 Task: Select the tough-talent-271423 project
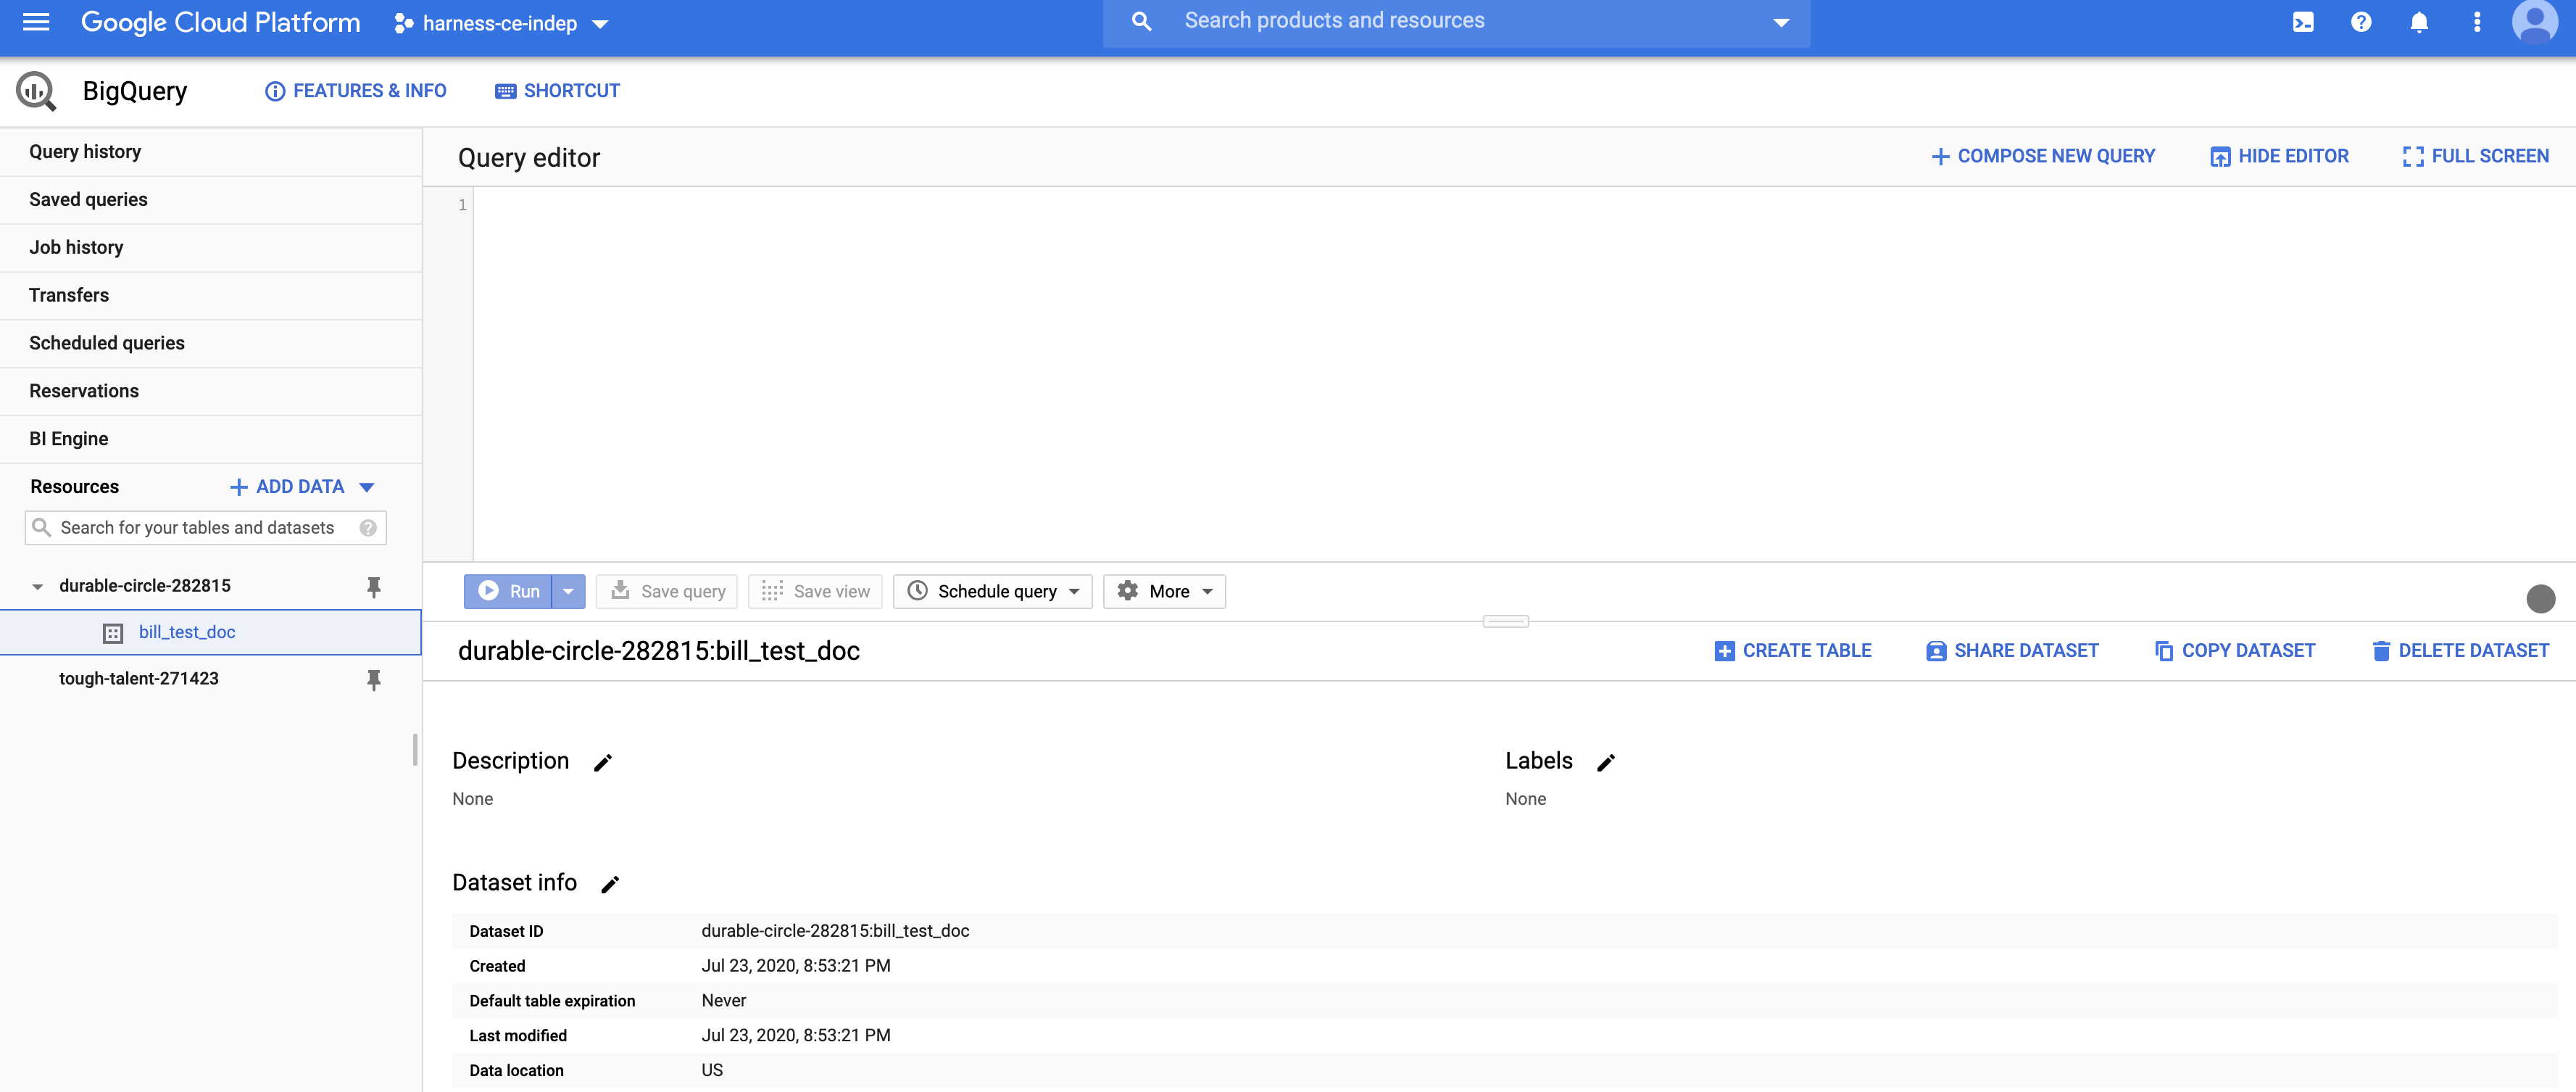(139, 679)
